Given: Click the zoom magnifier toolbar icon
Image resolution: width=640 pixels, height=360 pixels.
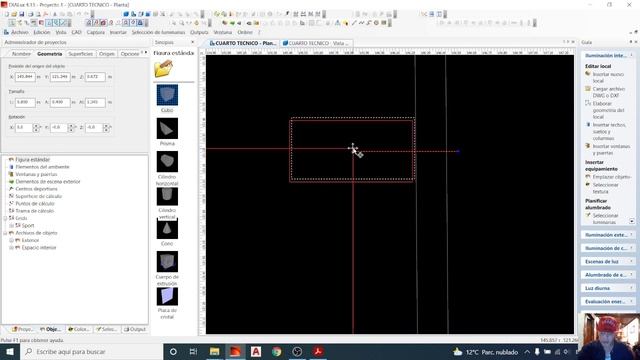Looking at the screenshot, I should [x=182, y=23].
